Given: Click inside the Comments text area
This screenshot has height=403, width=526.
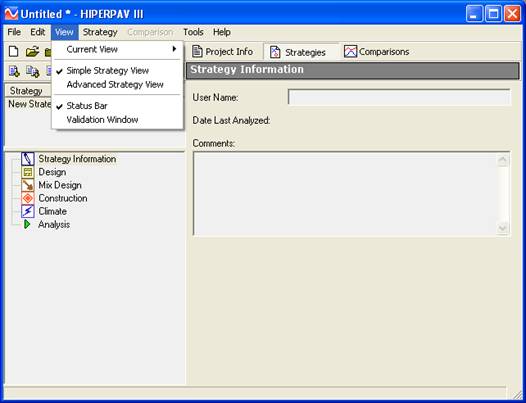Looking at the screenshot, I should click(x=345, y=194).
